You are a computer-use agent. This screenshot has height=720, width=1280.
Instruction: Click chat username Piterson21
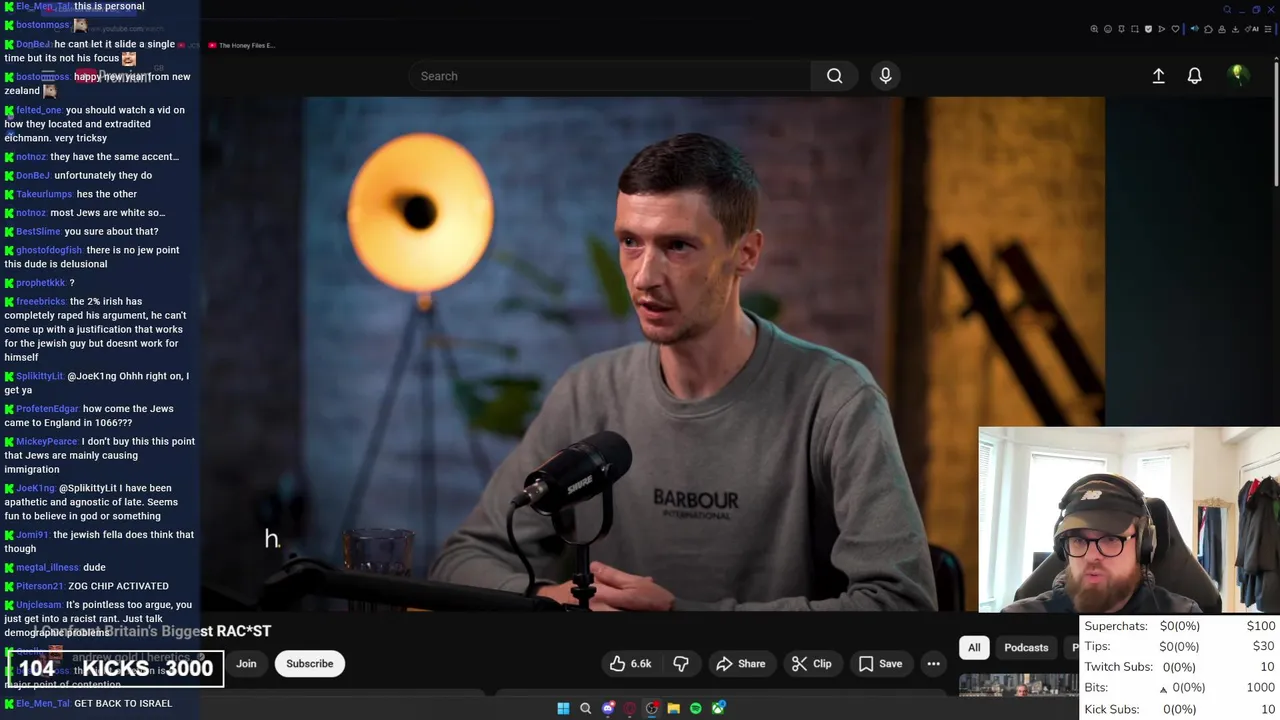[x=40, y=586]
